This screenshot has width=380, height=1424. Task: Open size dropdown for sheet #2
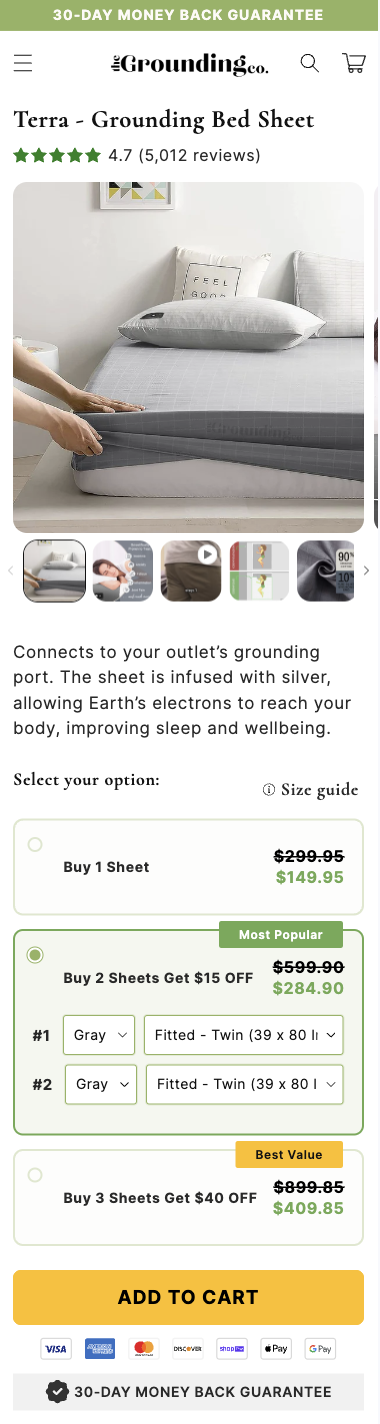pyautogui.click(x=245, y=1084)
